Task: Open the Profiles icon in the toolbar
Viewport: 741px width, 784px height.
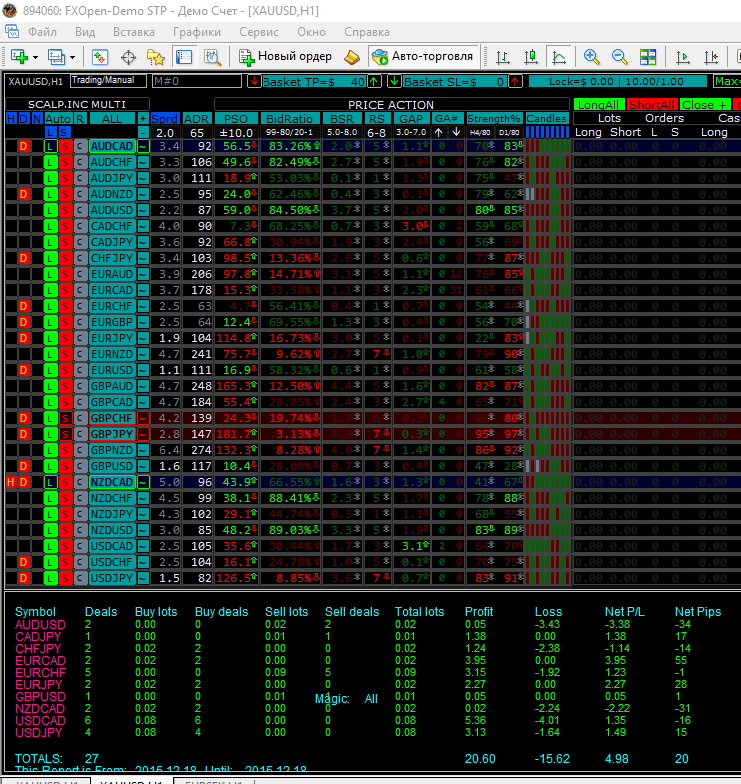Action: tap(56, 56)
